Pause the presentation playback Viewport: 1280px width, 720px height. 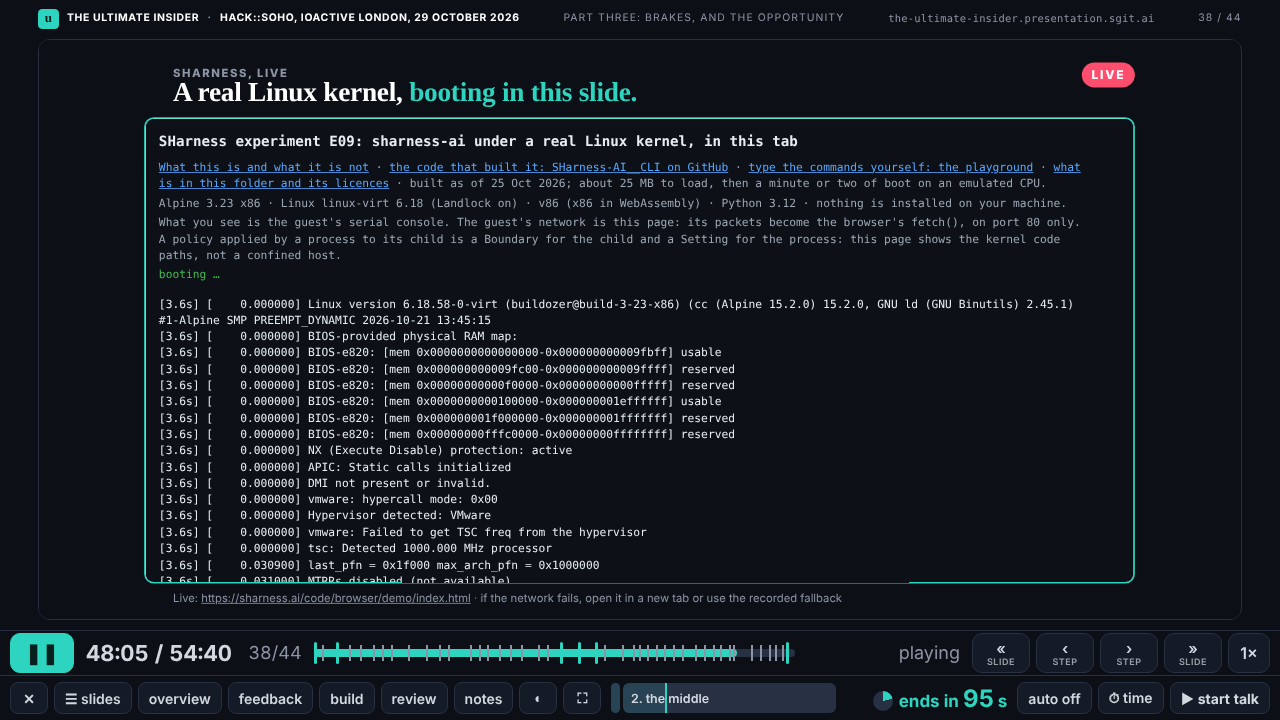42,653
